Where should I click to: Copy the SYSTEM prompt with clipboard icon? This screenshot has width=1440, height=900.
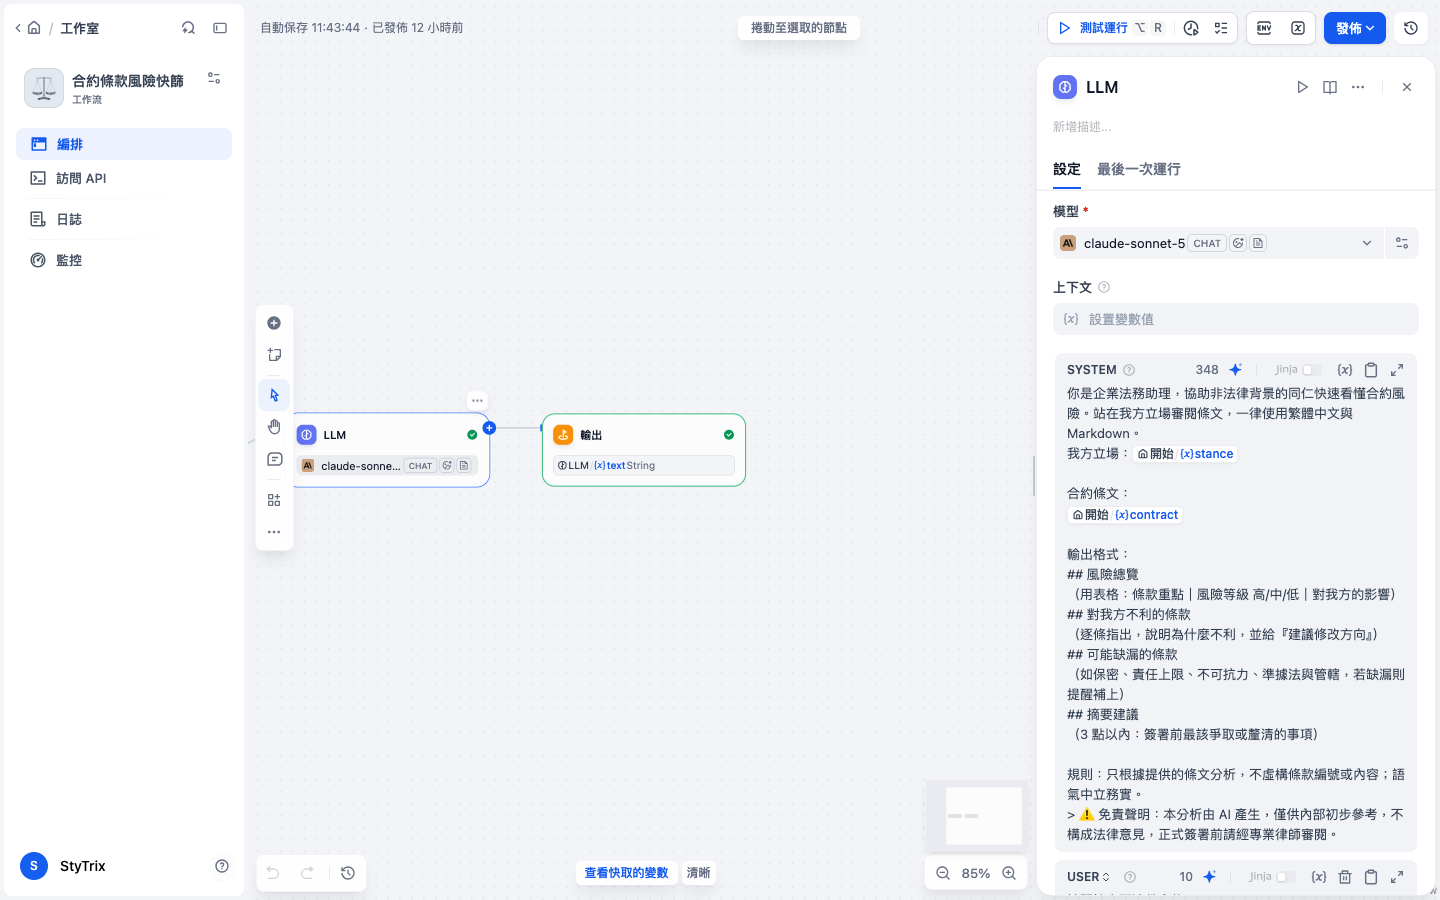(1371, 369)
